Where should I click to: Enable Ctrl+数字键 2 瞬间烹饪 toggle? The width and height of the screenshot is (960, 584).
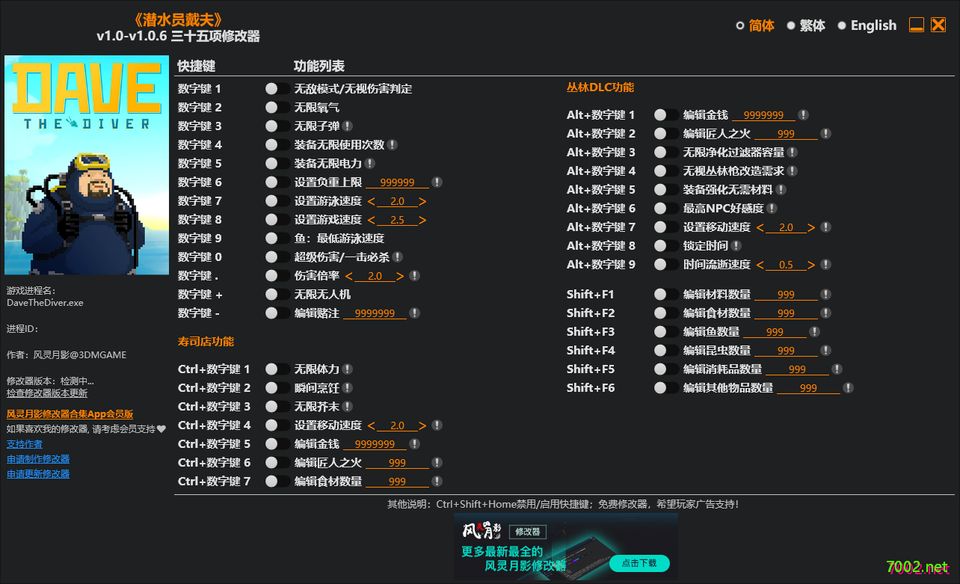277,388
